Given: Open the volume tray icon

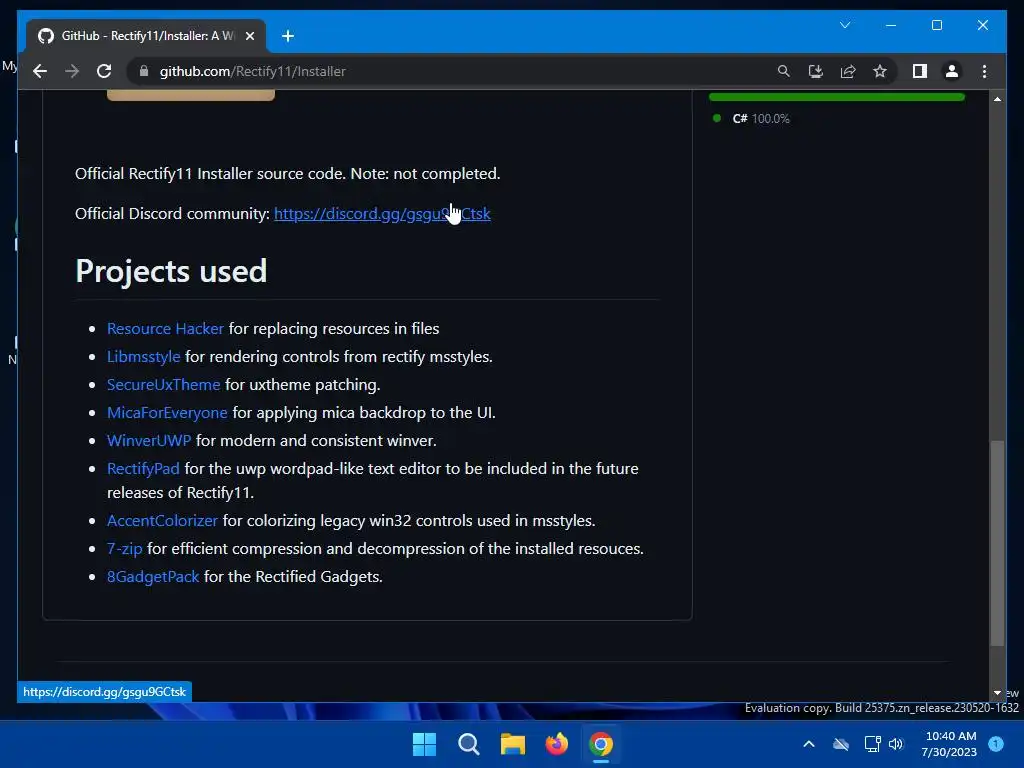Looking at the screenshot, I should point(896,744).
